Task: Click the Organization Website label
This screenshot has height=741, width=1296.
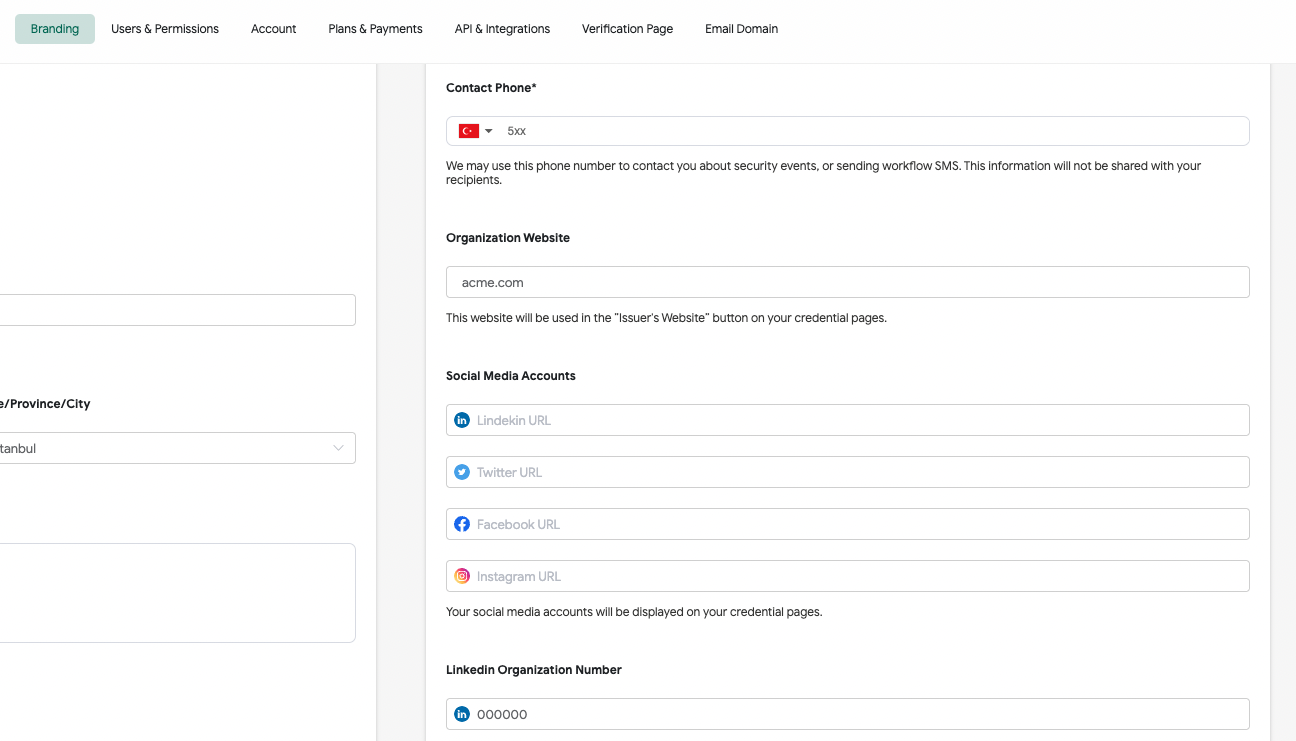Action: click(x=508, y=238)
